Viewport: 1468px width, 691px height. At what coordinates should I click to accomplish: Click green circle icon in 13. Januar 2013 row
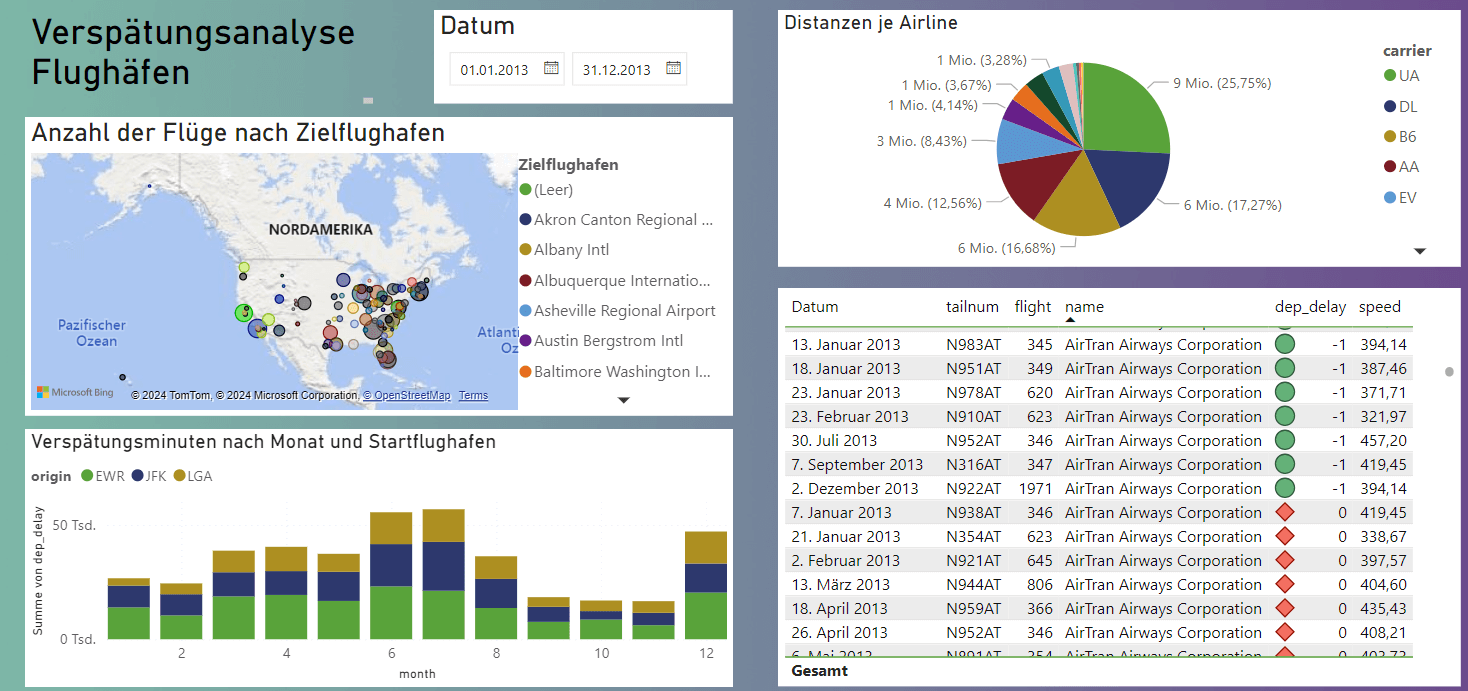tap(1285, 344)
